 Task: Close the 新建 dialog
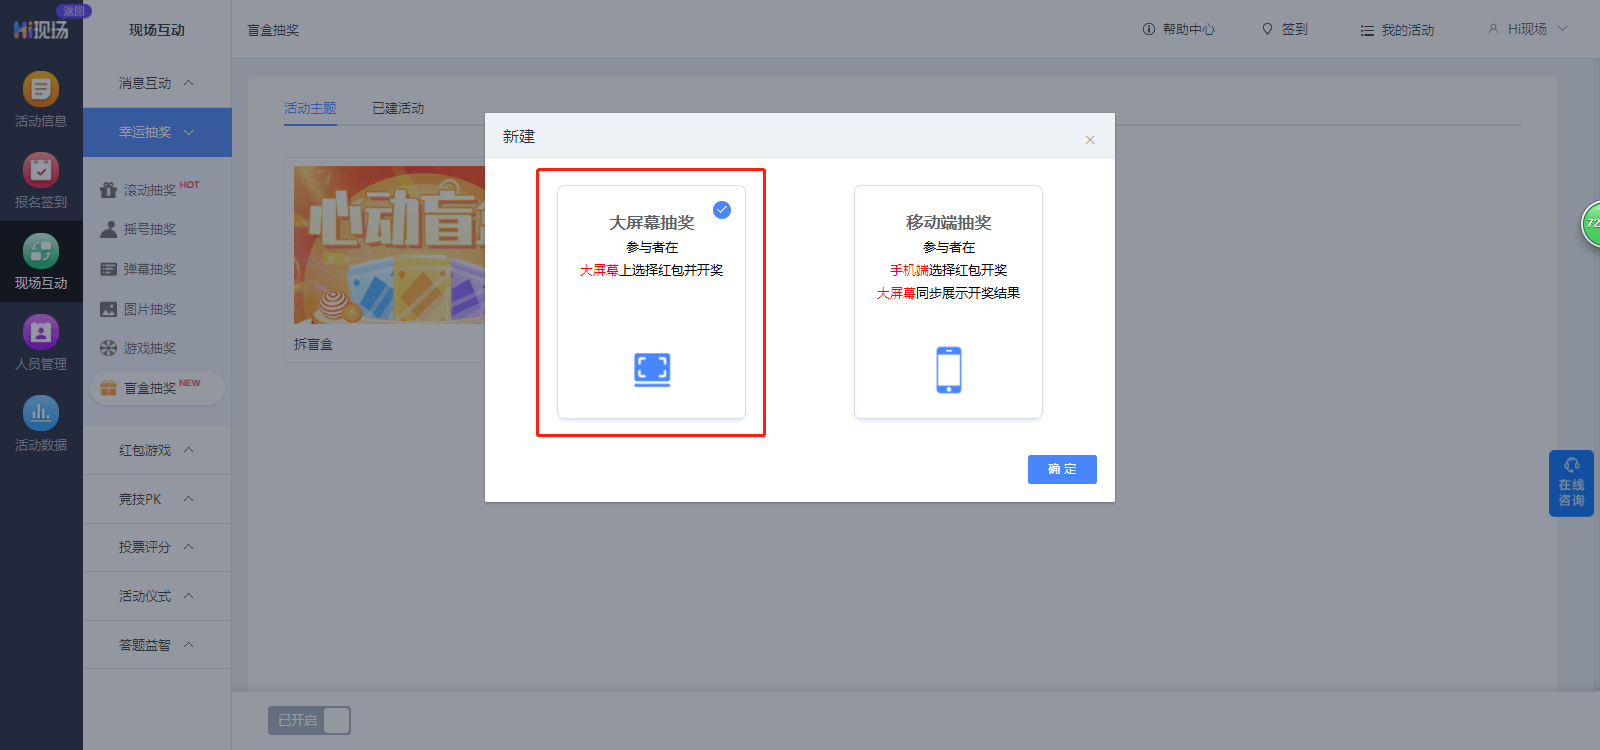(x=1090, y=140)
